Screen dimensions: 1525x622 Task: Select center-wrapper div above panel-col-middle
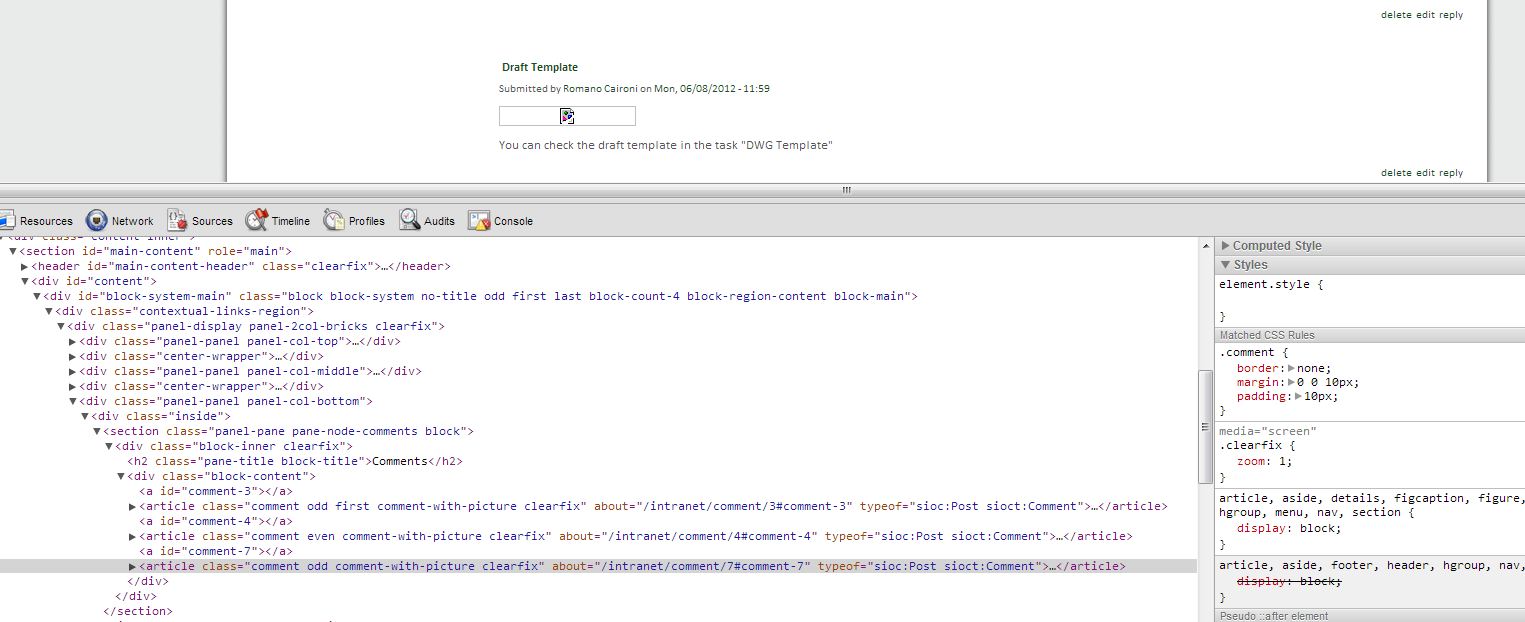(x=201, y=356)
